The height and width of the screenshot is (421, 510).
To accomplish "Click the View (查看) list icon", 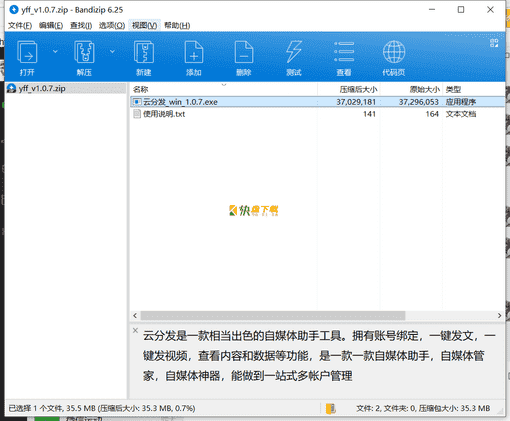I will (344, 52).
